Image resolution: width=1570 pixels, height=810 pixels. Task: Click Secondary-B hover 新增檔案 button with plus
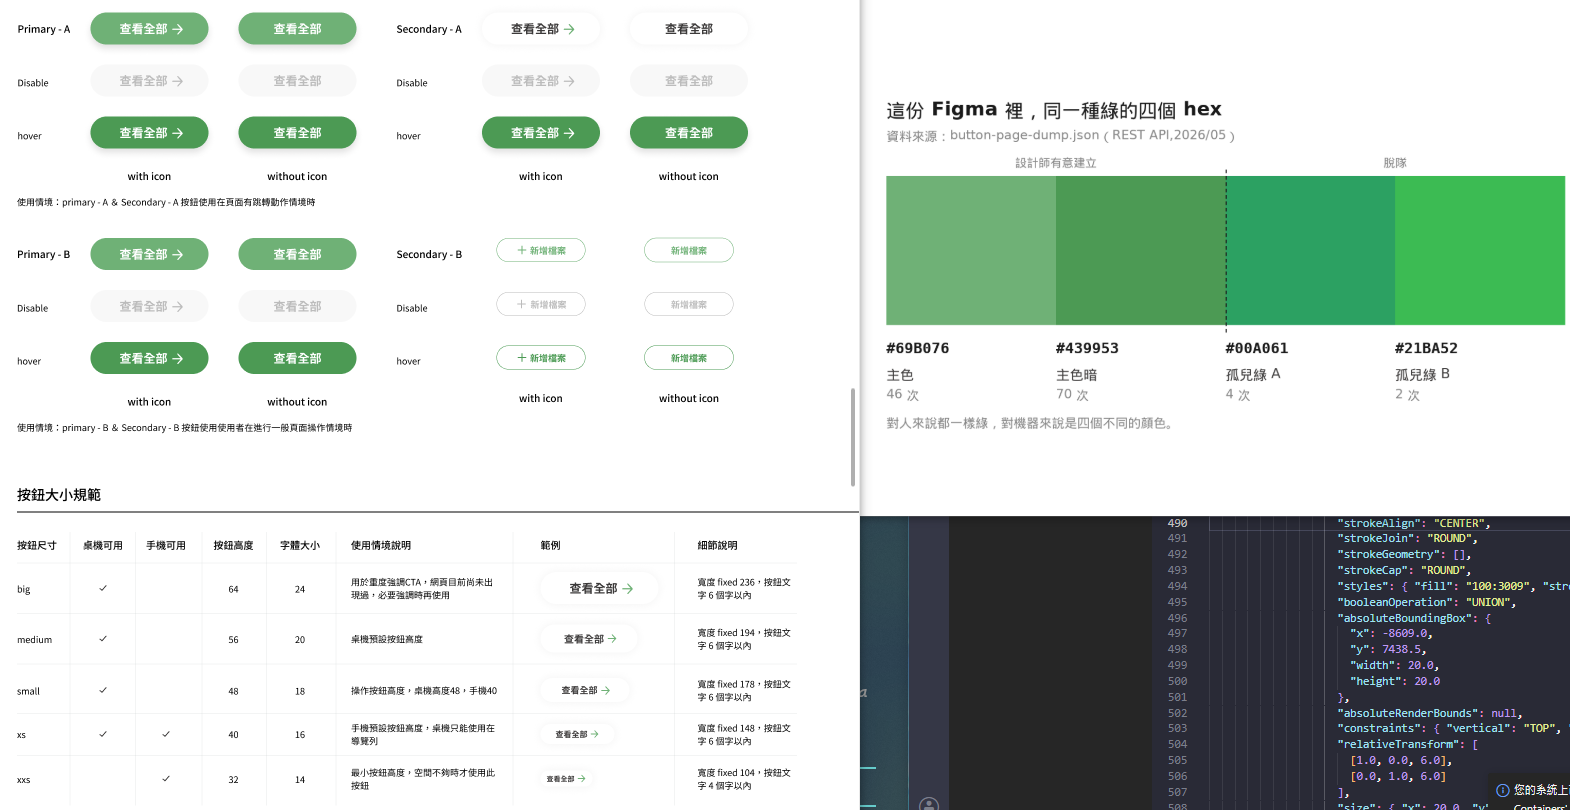coord(541,357)
